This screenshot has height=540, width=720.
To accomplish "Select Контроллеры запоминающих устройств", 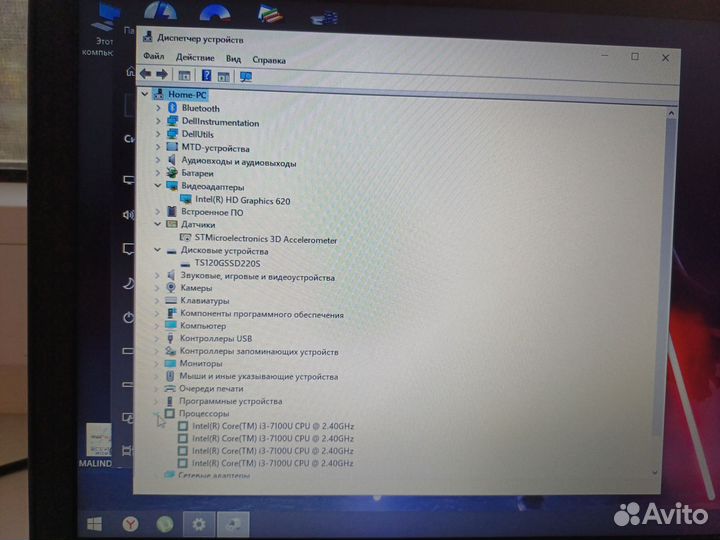I will click(x=259, y=351).
